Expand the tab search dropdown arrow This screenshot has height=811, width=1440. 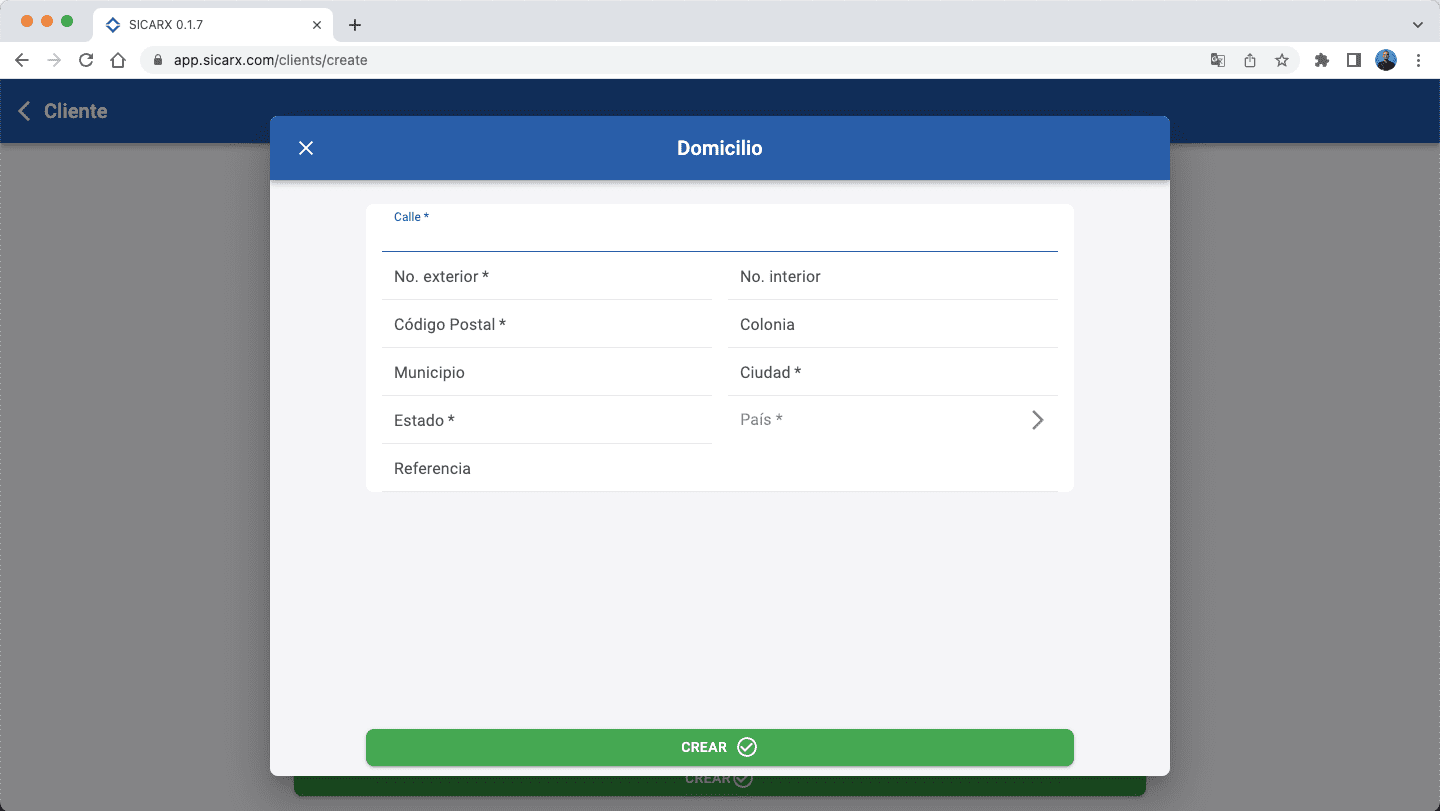[x=1417, y=24]
